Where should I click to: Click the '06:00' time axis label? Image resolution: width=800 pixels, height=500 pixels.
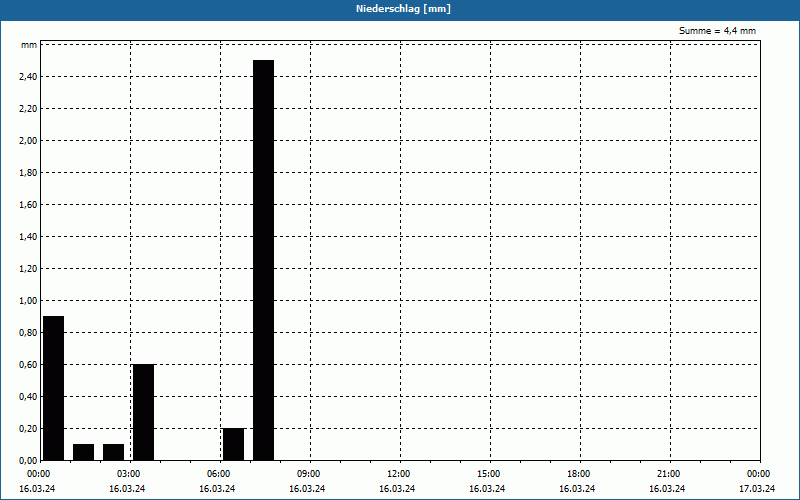pos(218,474)
